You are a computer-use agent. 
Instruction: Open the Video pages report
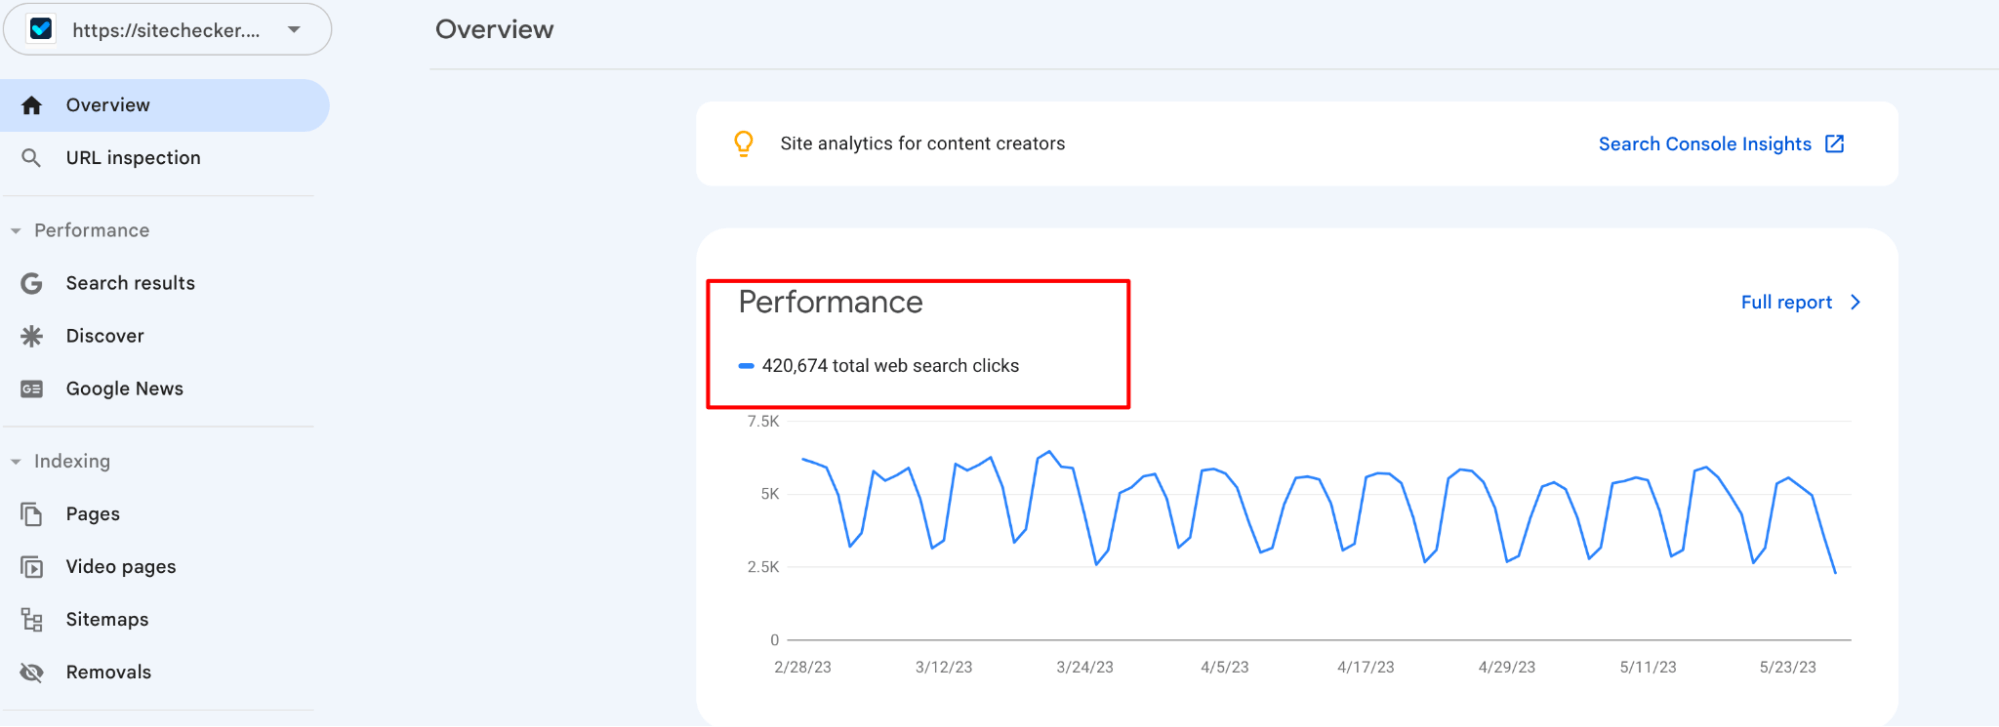pyautogui.click(x=121, y=567)
